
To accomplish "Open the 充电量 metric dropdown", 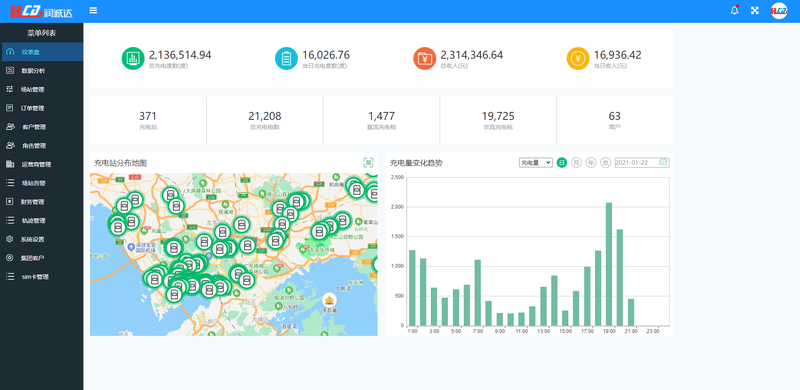I will (x=536, y=162).
